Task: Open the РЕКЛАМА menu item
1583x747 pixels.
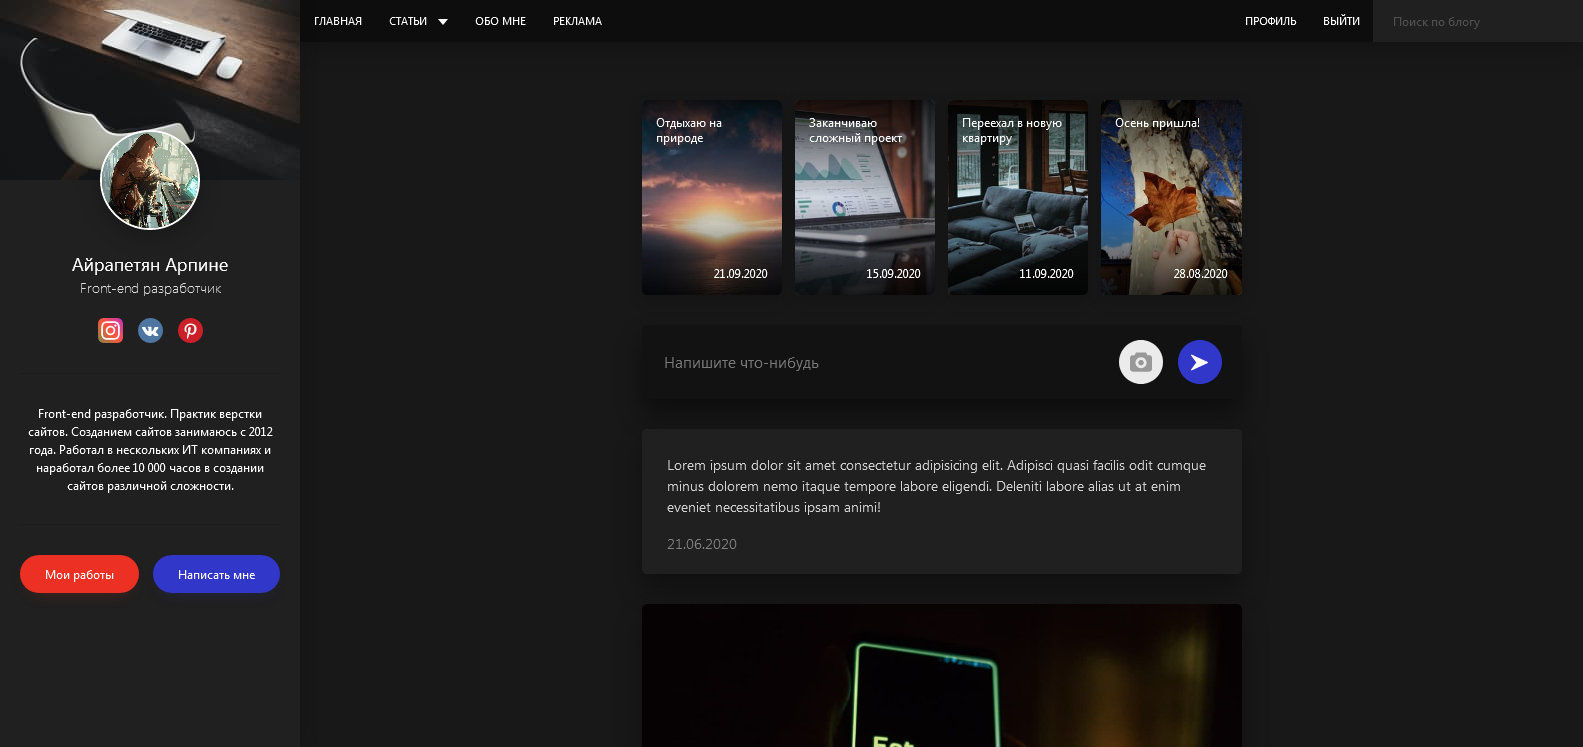Action: (577, 21)
